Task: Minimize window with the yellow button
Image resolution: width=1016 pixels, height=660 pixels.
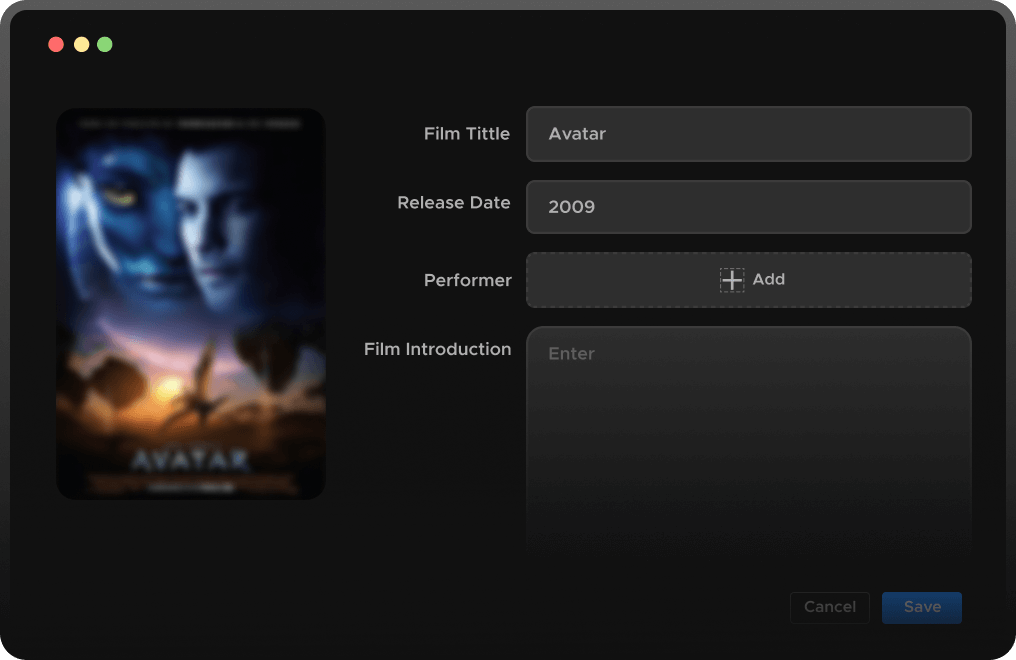Action: [x=81, y=45]
